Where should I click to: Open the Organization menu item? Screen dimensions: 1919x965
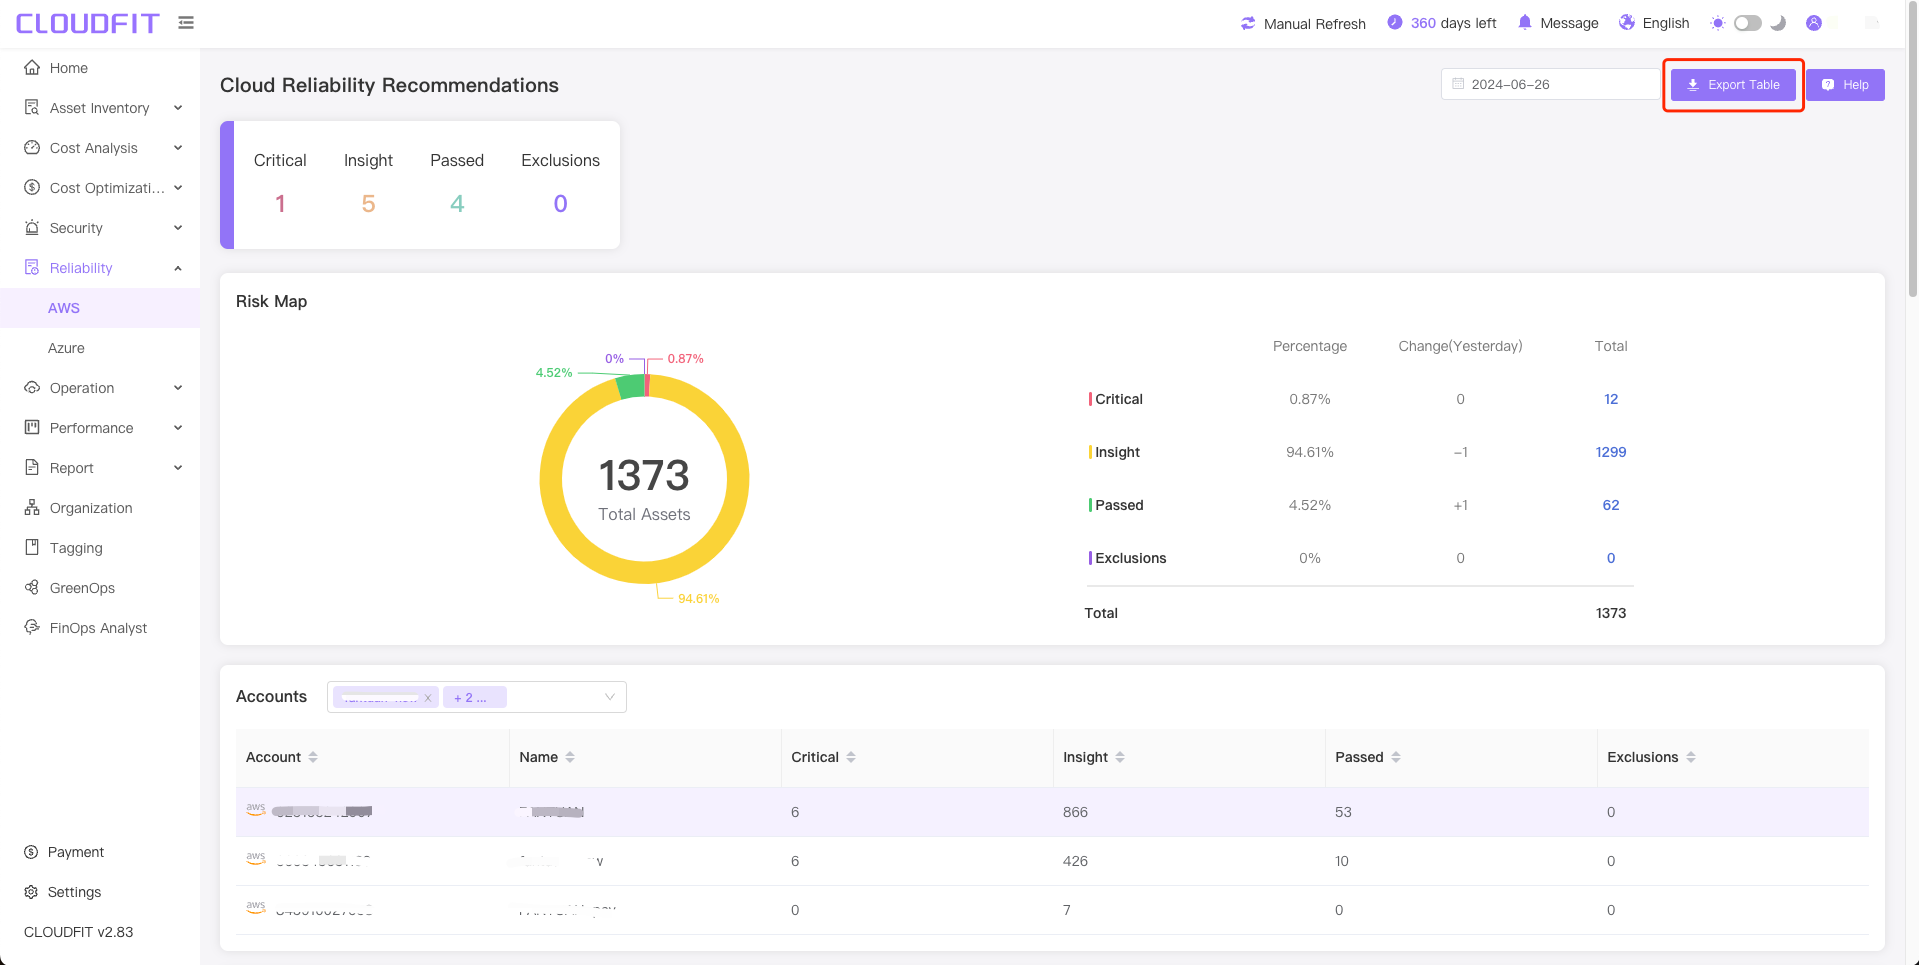pos(100,508)
